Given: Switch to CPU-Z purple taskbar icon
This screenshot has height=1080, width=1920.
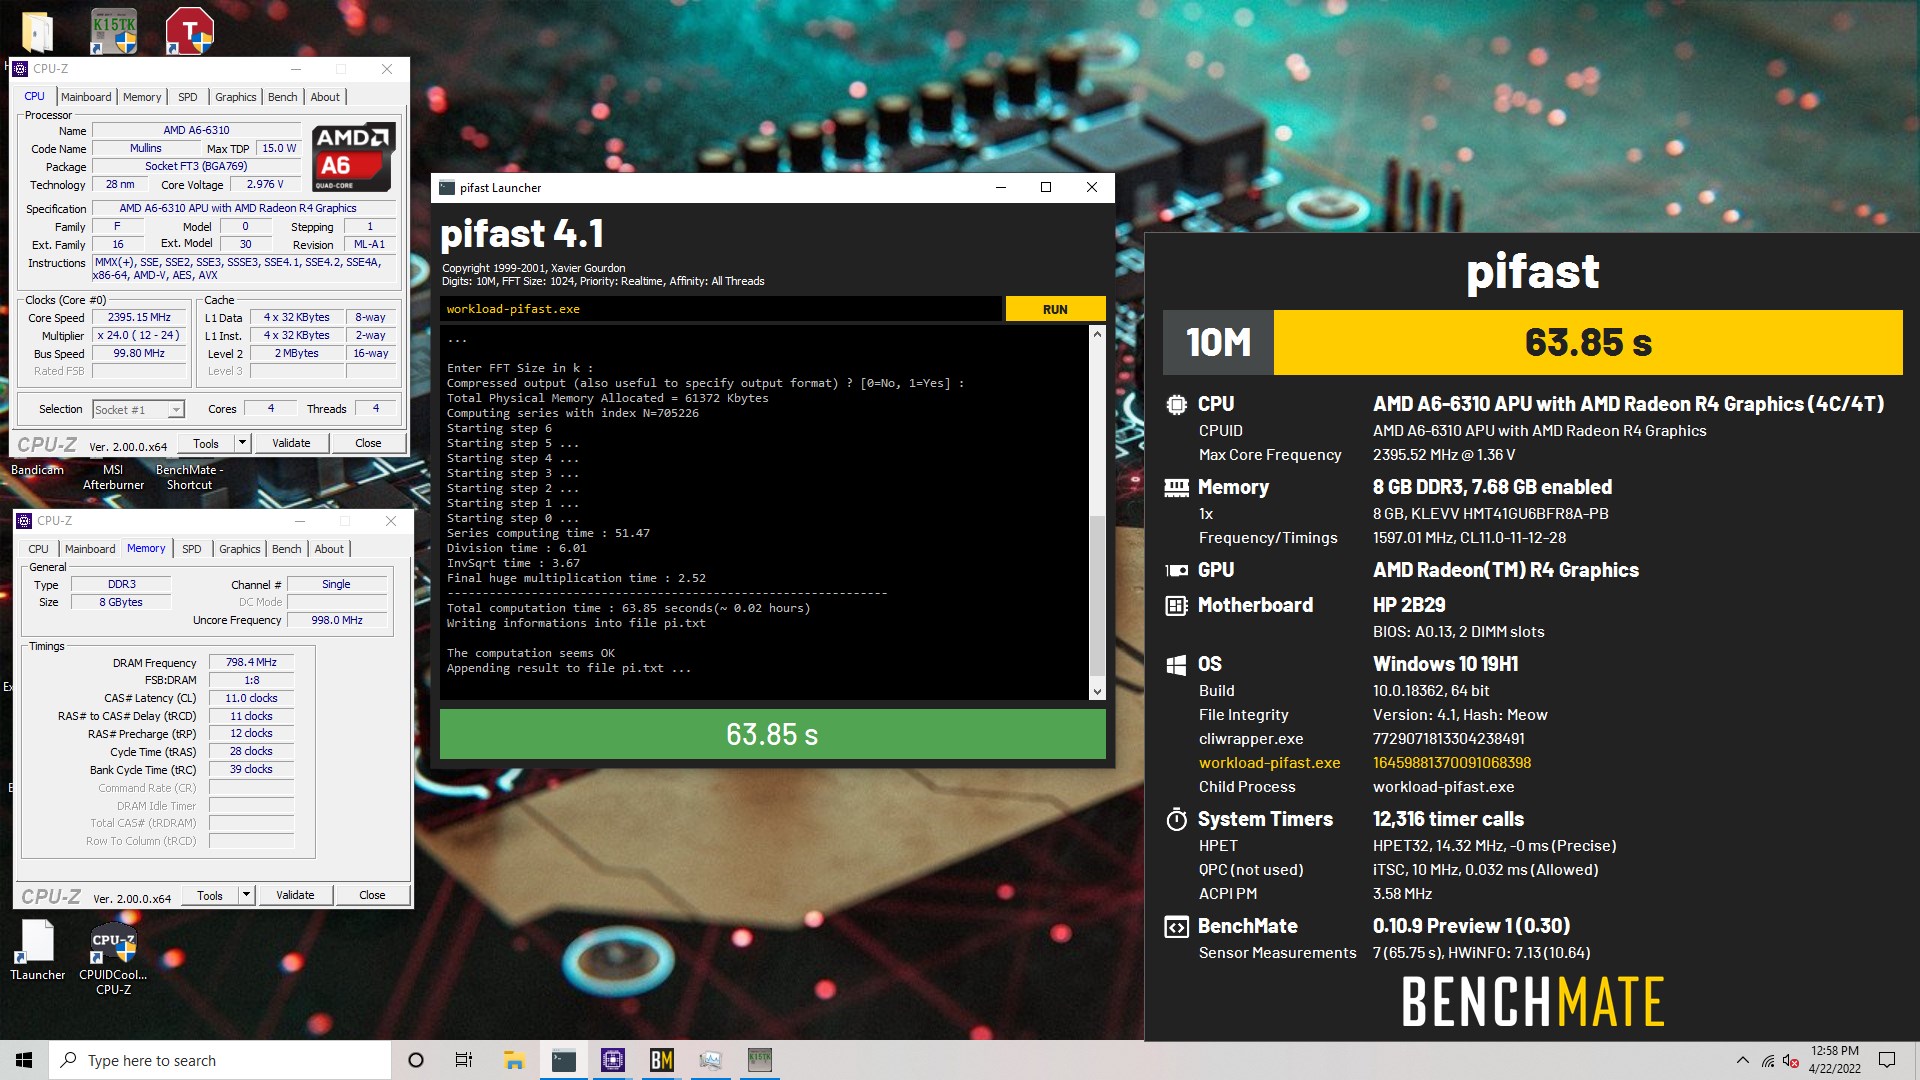Looking at the screenshot, I should (613, 1060).
